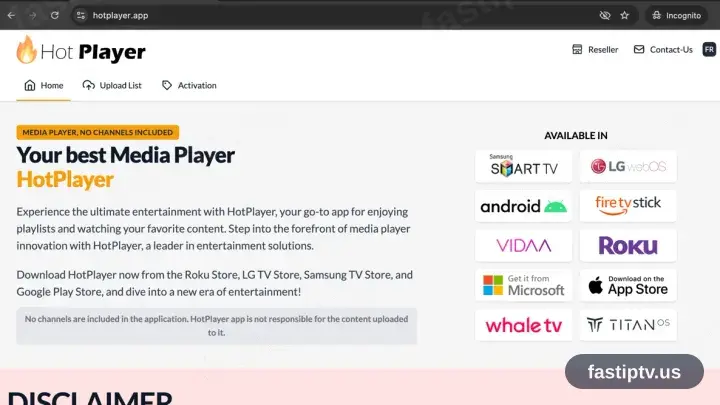
Task: Open site information icon in address bar
Action: tap(81, 15)
